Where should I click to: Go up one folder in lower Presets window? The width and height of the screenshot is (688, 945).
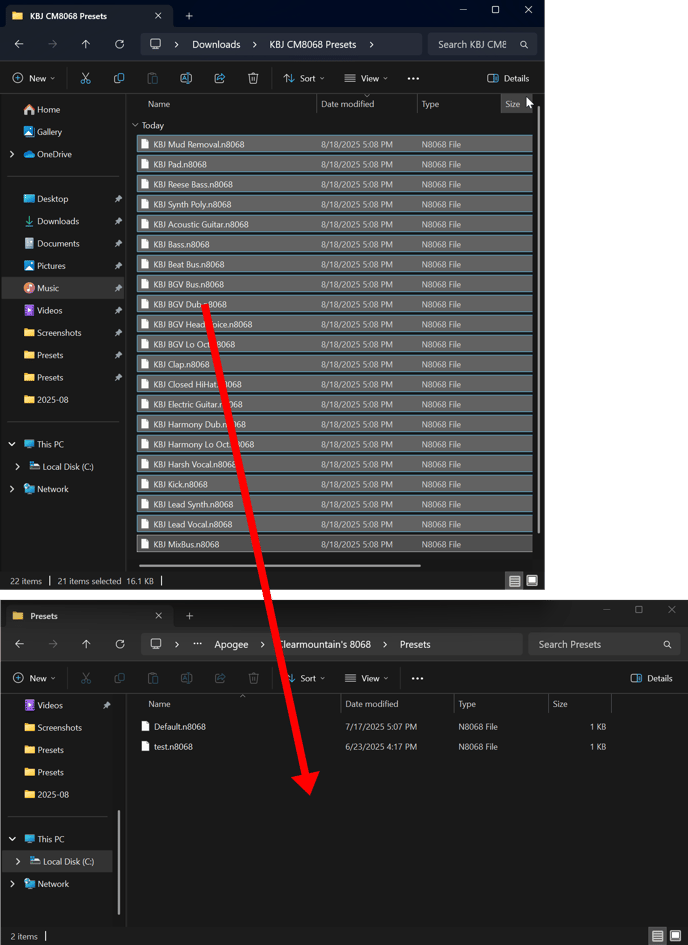coord(86,644)
